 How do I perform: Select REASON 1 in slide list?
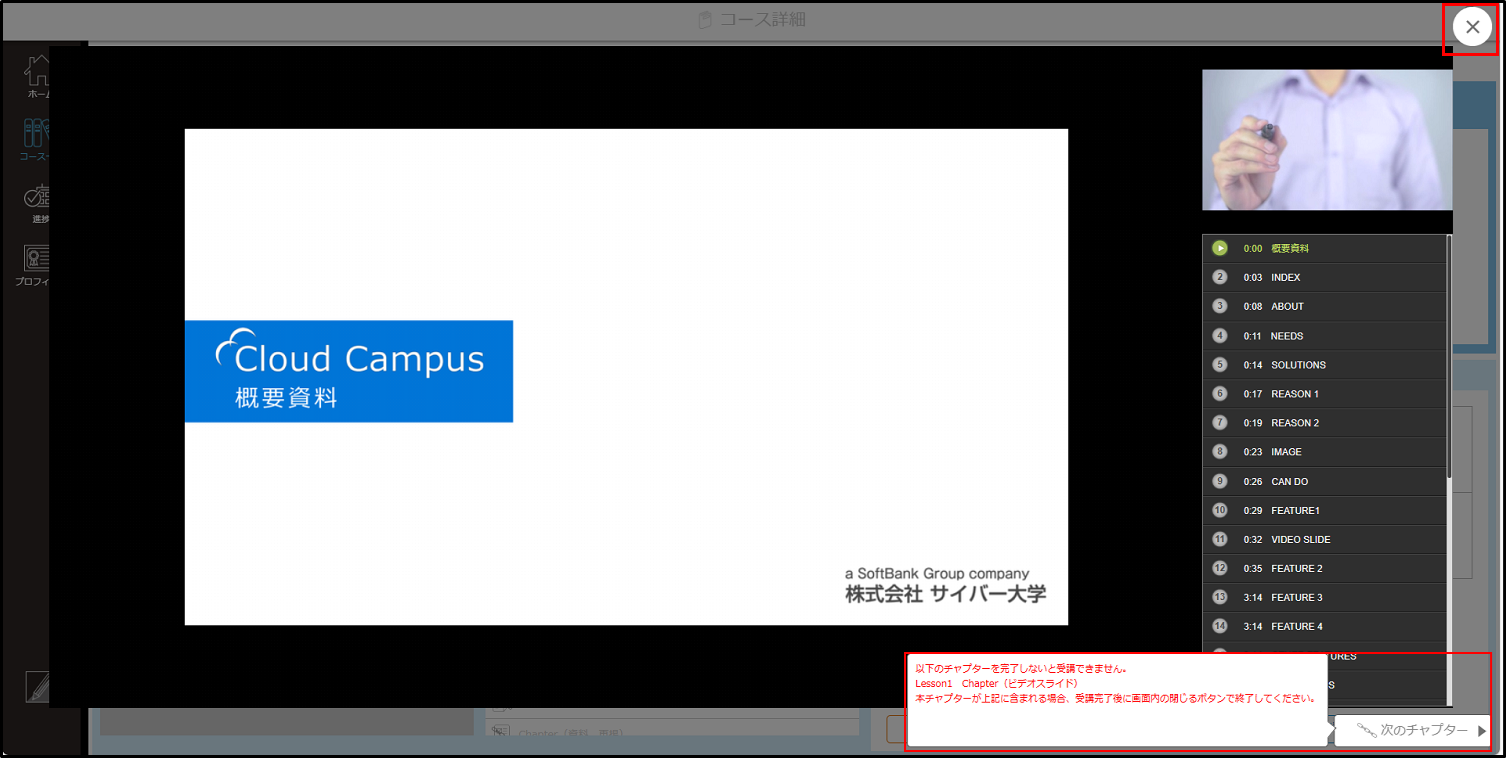pos(1324,394)
